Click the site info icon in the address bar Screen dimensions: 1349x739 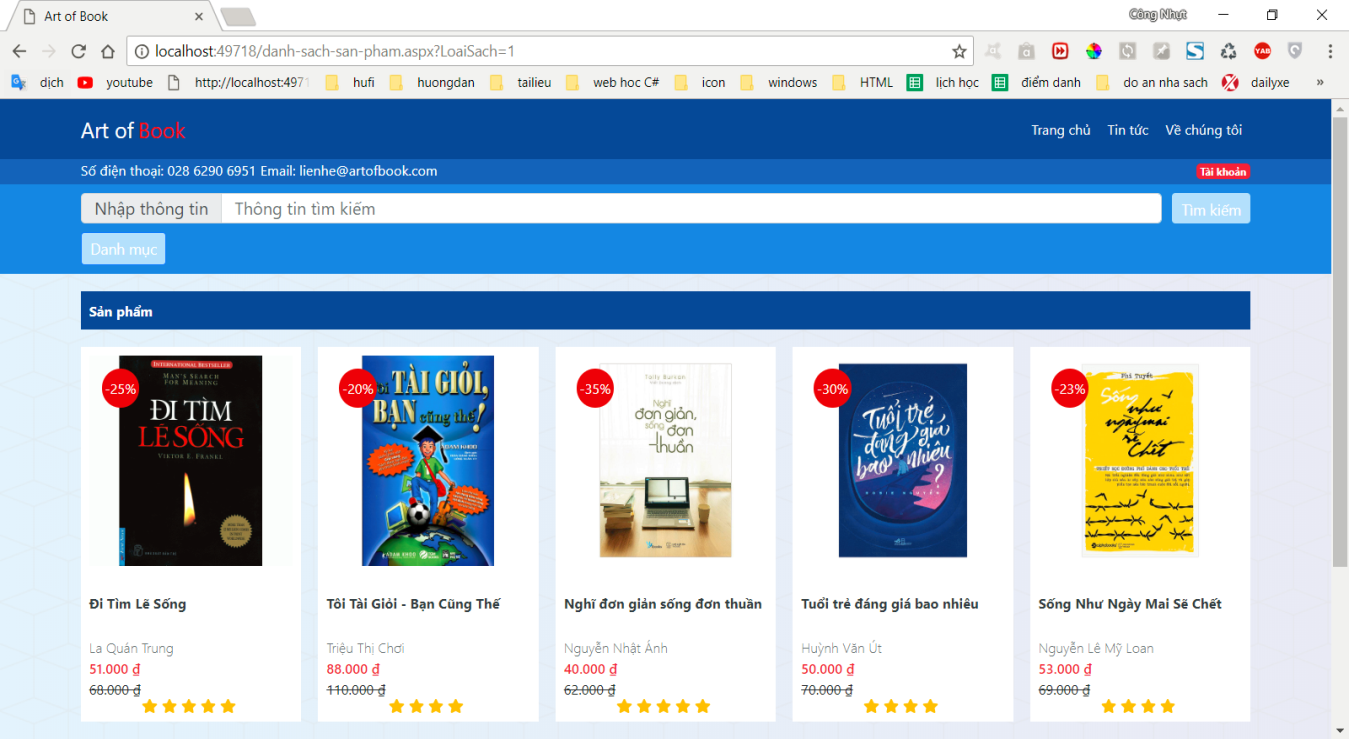142,51
